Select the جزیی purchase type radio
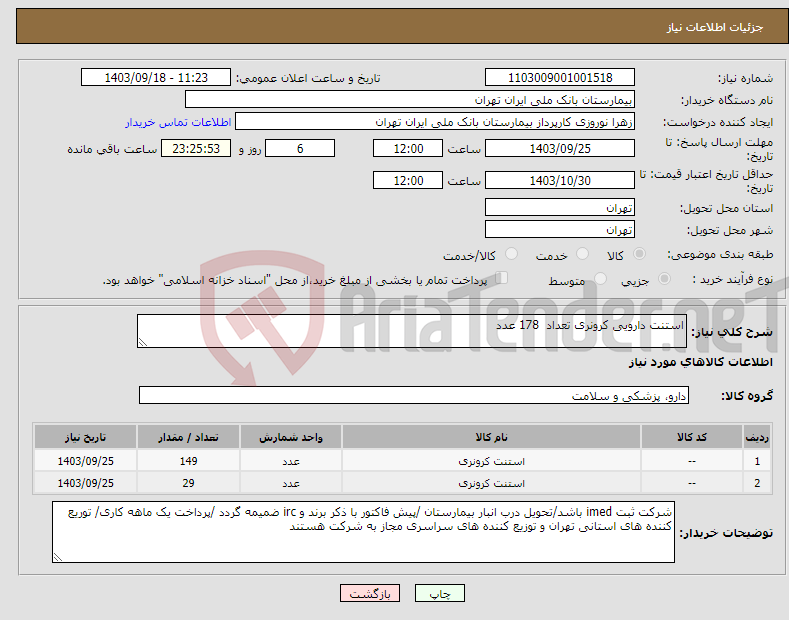The height and width of the screenshot is (620, 789). pos(664,279)
